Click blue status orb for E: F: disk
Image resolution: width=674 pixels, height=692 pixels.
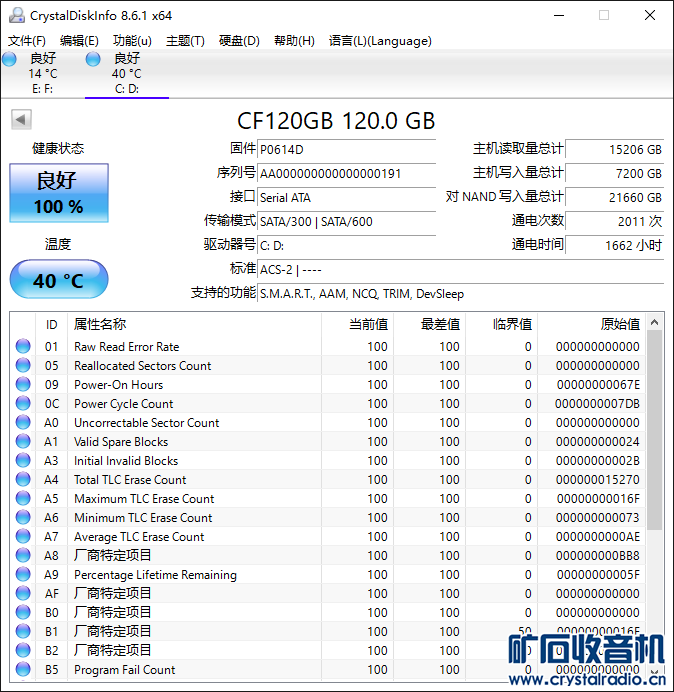tap(9, 59)
